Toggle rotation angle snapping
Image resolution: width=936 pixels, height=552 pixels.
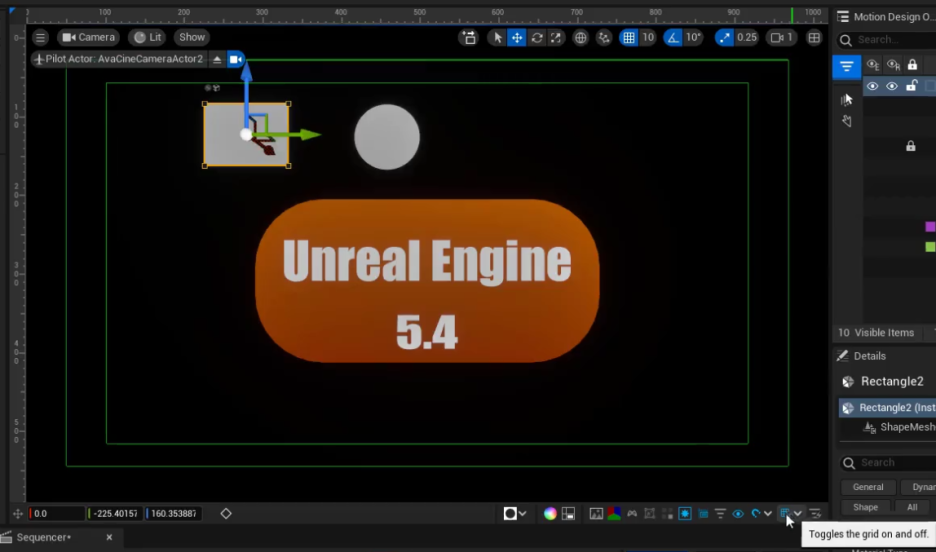click(673, 38)
